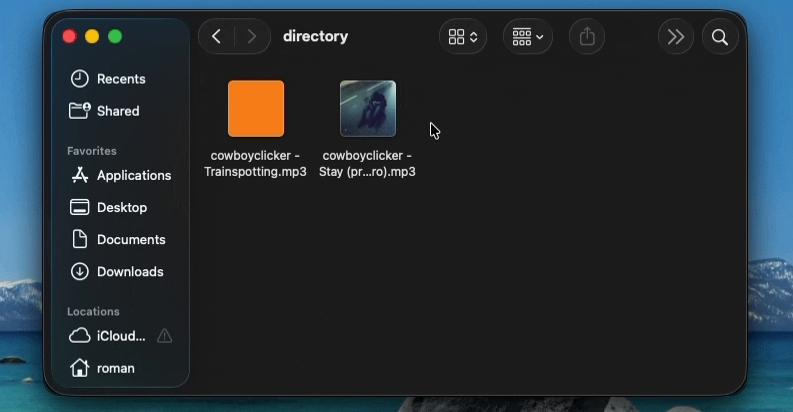Click the roman house icon
The image size is (793, 412).
(x=79, y=368)
